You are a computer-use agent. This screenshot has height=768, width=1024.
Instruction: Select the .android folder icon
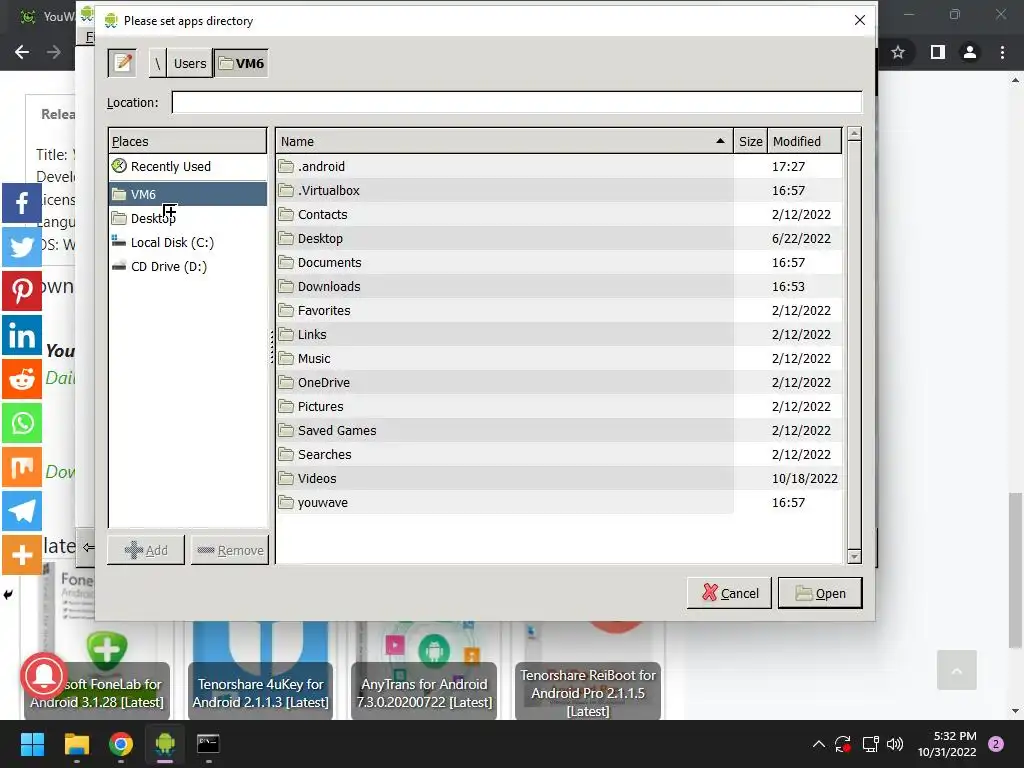(x=286, y=167)
